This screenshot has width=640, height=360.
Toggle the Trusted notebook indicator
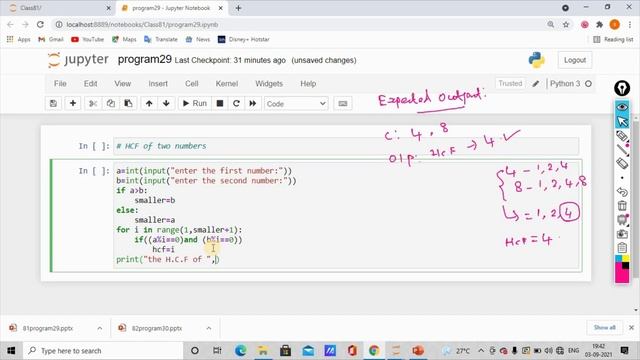point(510,84)
